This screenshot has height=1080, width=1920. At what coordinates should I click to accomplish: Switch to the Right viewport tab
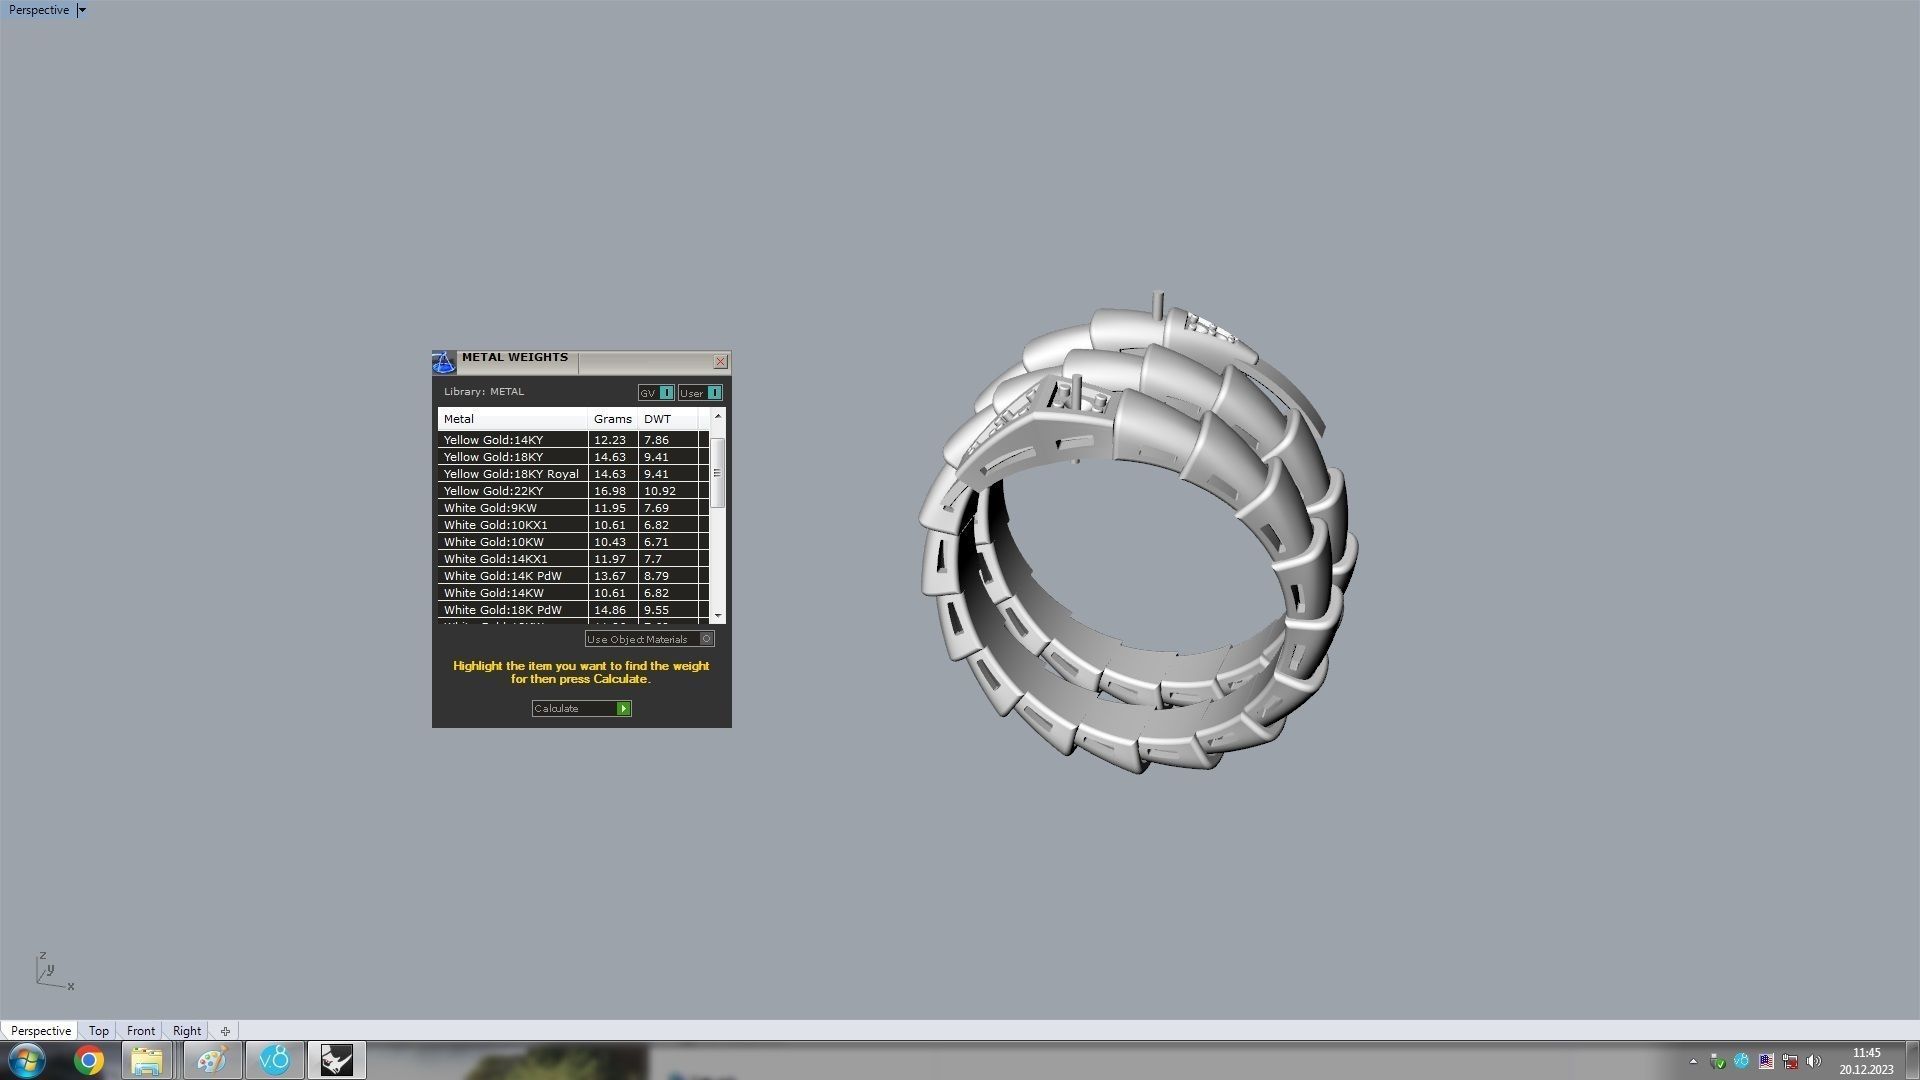pyautogui.click(x=187, y=1031)
